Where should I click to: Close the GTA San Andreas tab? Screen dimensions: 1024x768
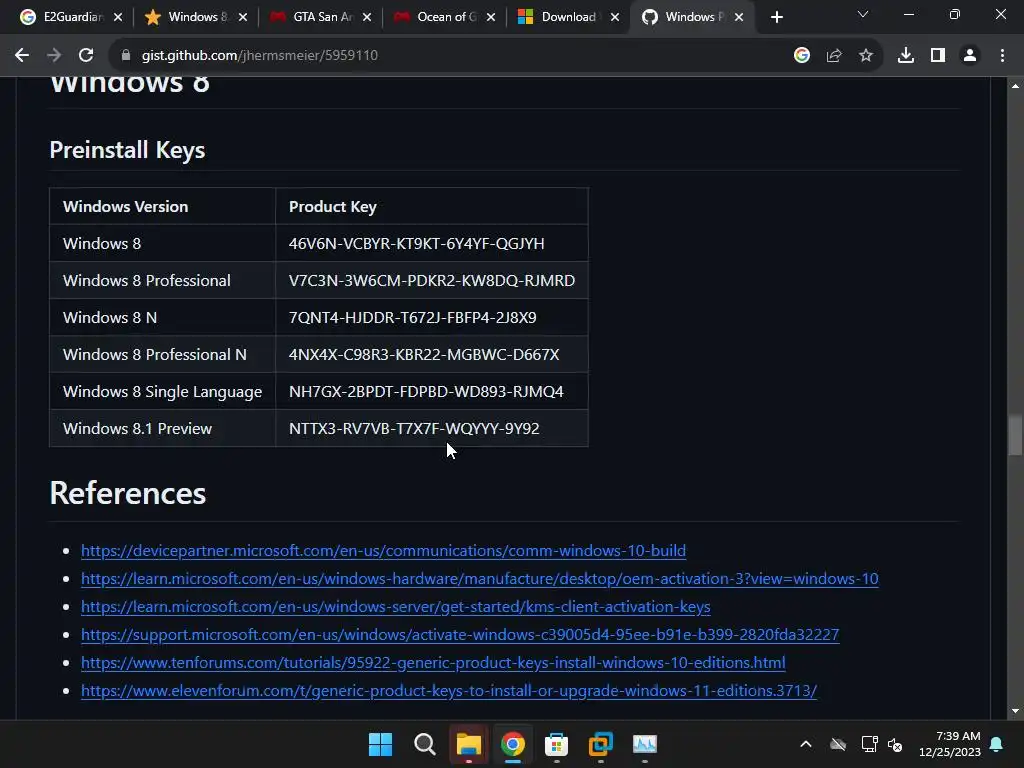[x=367, y=18]
